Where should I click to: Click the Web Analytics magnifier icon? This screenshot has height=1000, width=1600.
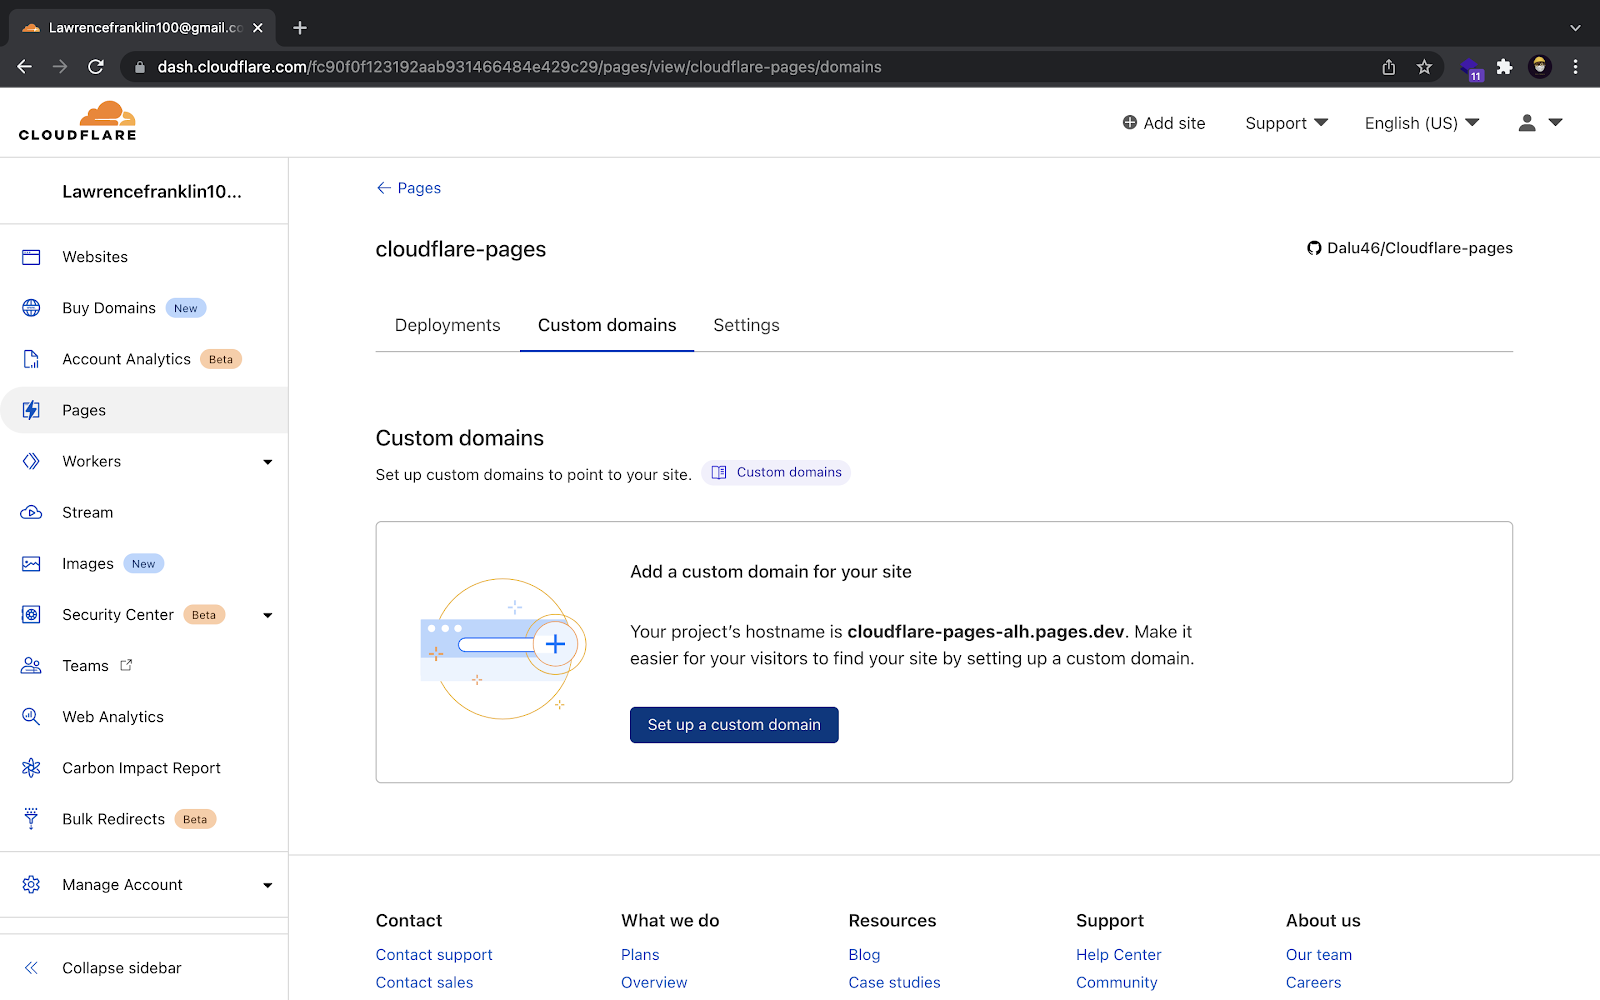[31, 717]
